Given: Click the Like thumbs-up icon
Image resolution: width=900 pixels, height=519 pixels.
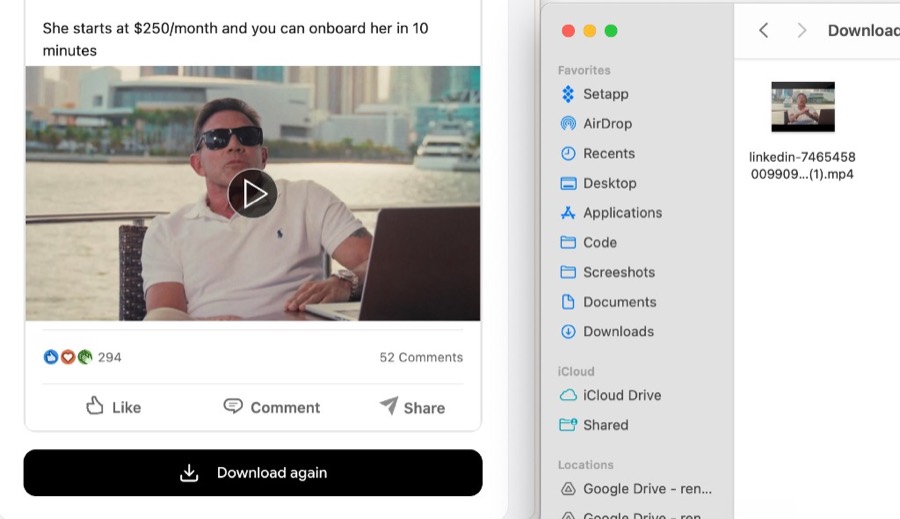Looking at the screenshot, I should [95, 406].
